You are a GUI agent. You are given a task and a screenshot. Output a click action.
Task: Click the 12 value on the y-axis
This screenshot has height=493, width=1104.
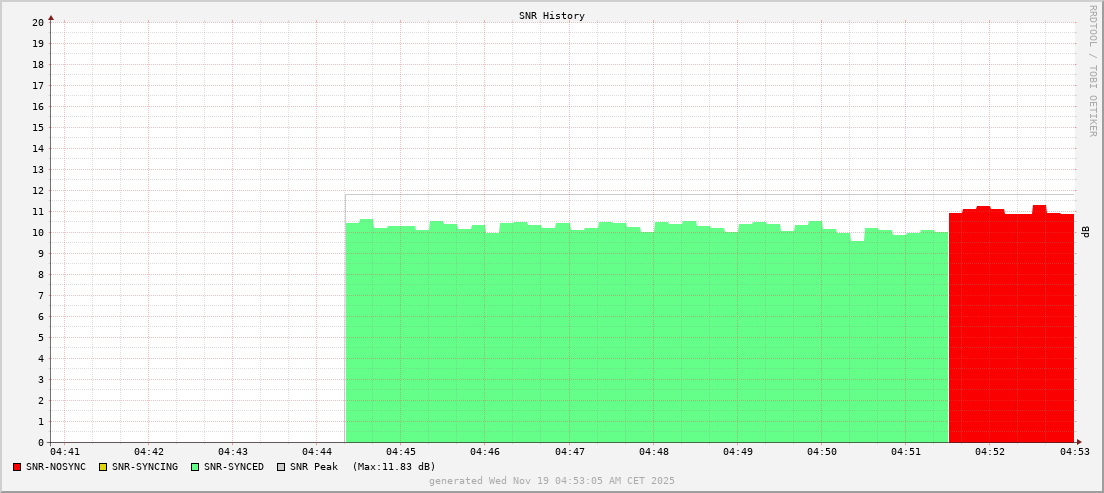(37, 190)
